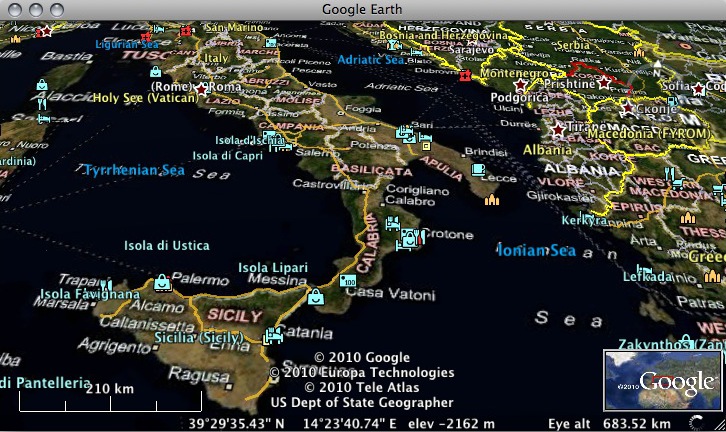Viewport: 726px width, 432px height.
Task: Open the red hospital icon near Dubrovnik
Action: point(465,75)
